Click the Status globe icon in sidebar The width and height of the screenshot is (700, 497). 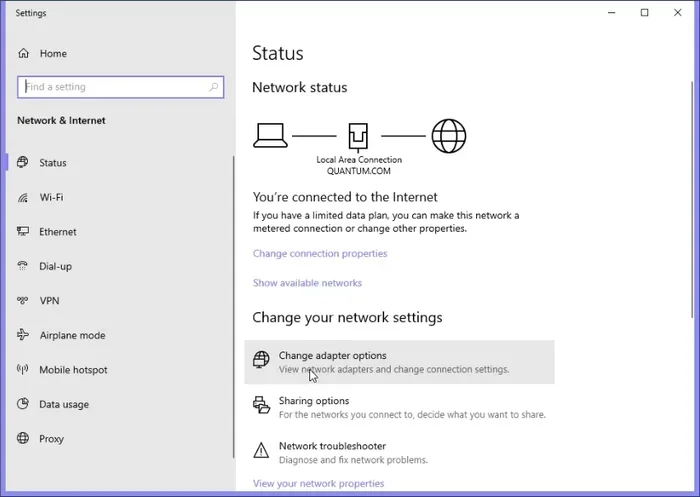click(x=23, y=162)
